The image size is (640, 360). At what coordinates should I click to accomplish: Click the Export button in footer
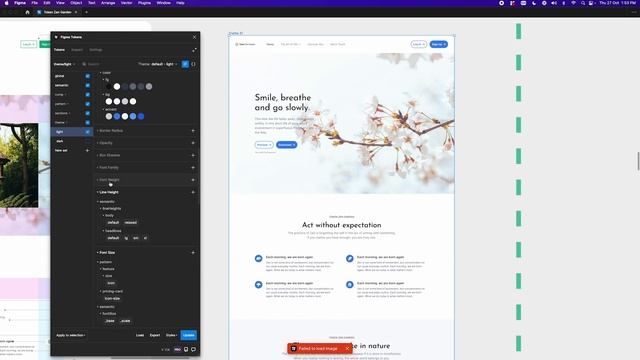(155, 335)
